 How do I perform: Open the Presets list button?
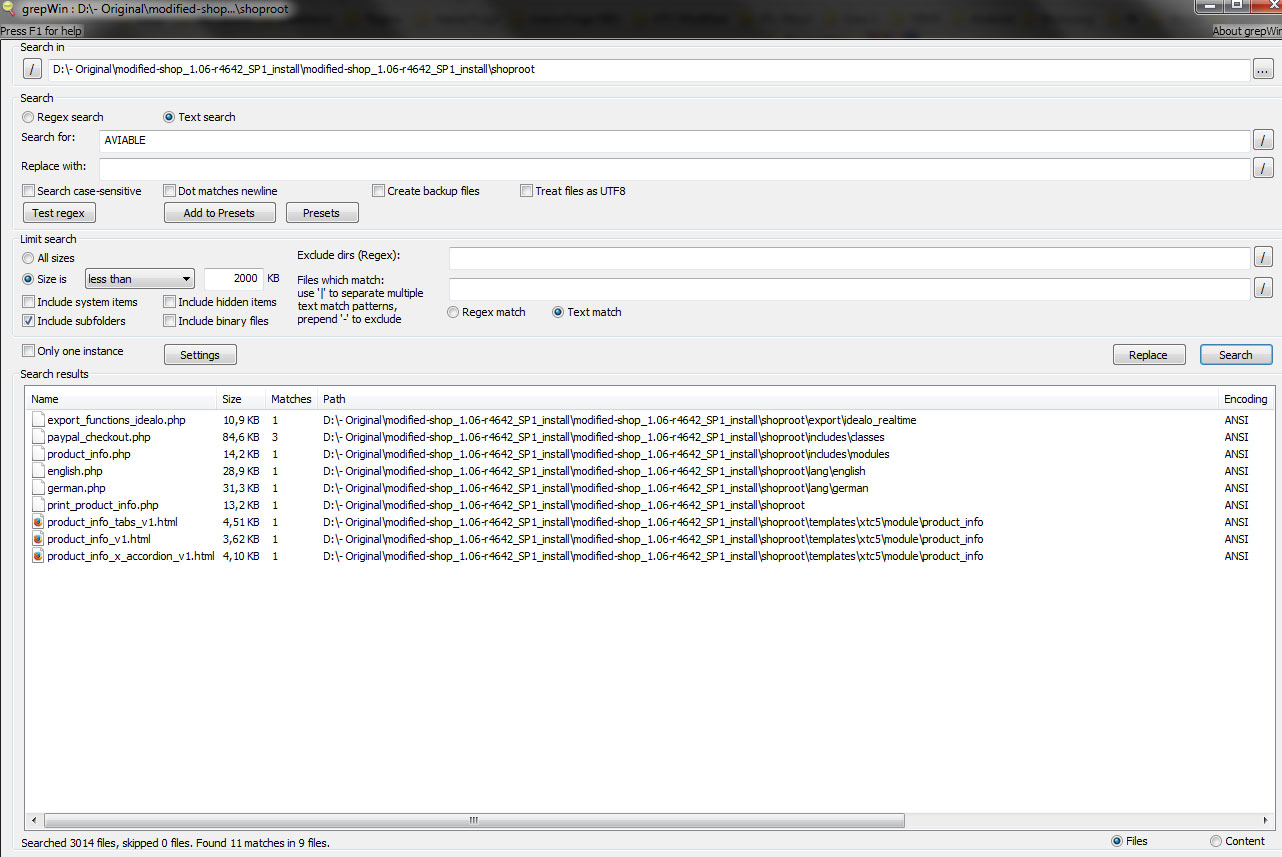[x=322, y=213]
